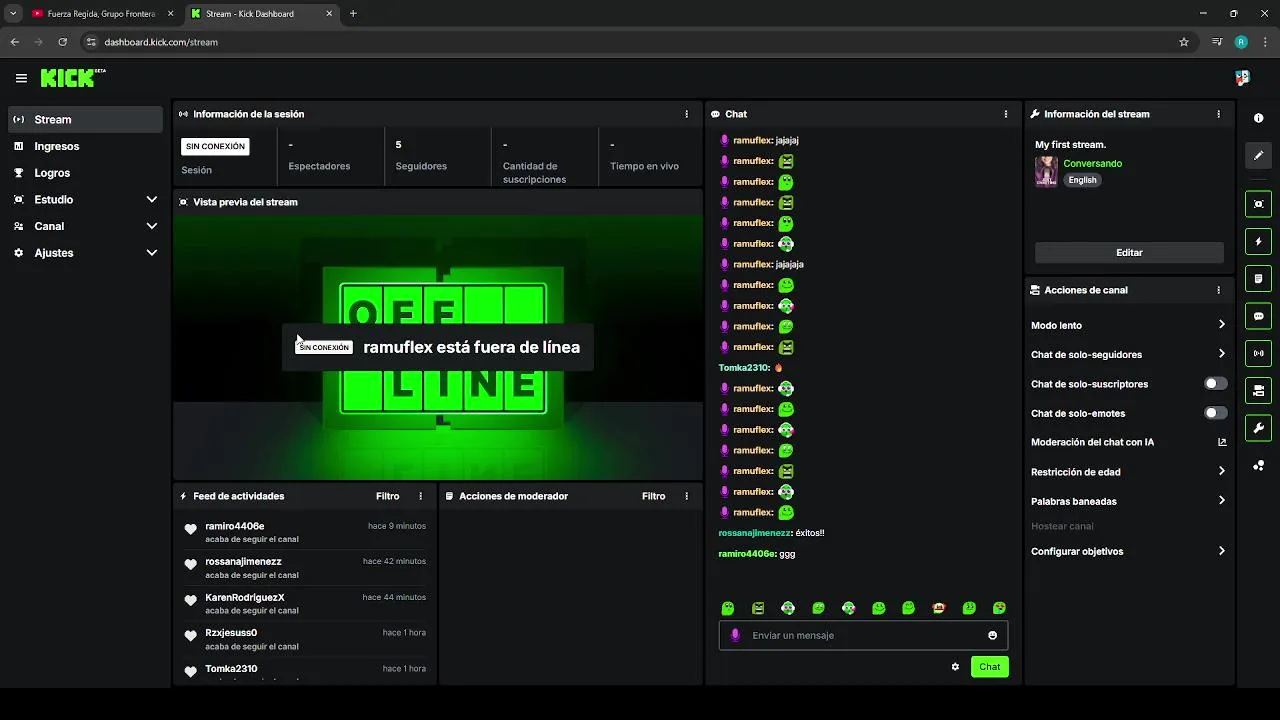The image size is (1280, 720).
Task: Click the document widget icon in right sidebar
Action: point(1258,278)
